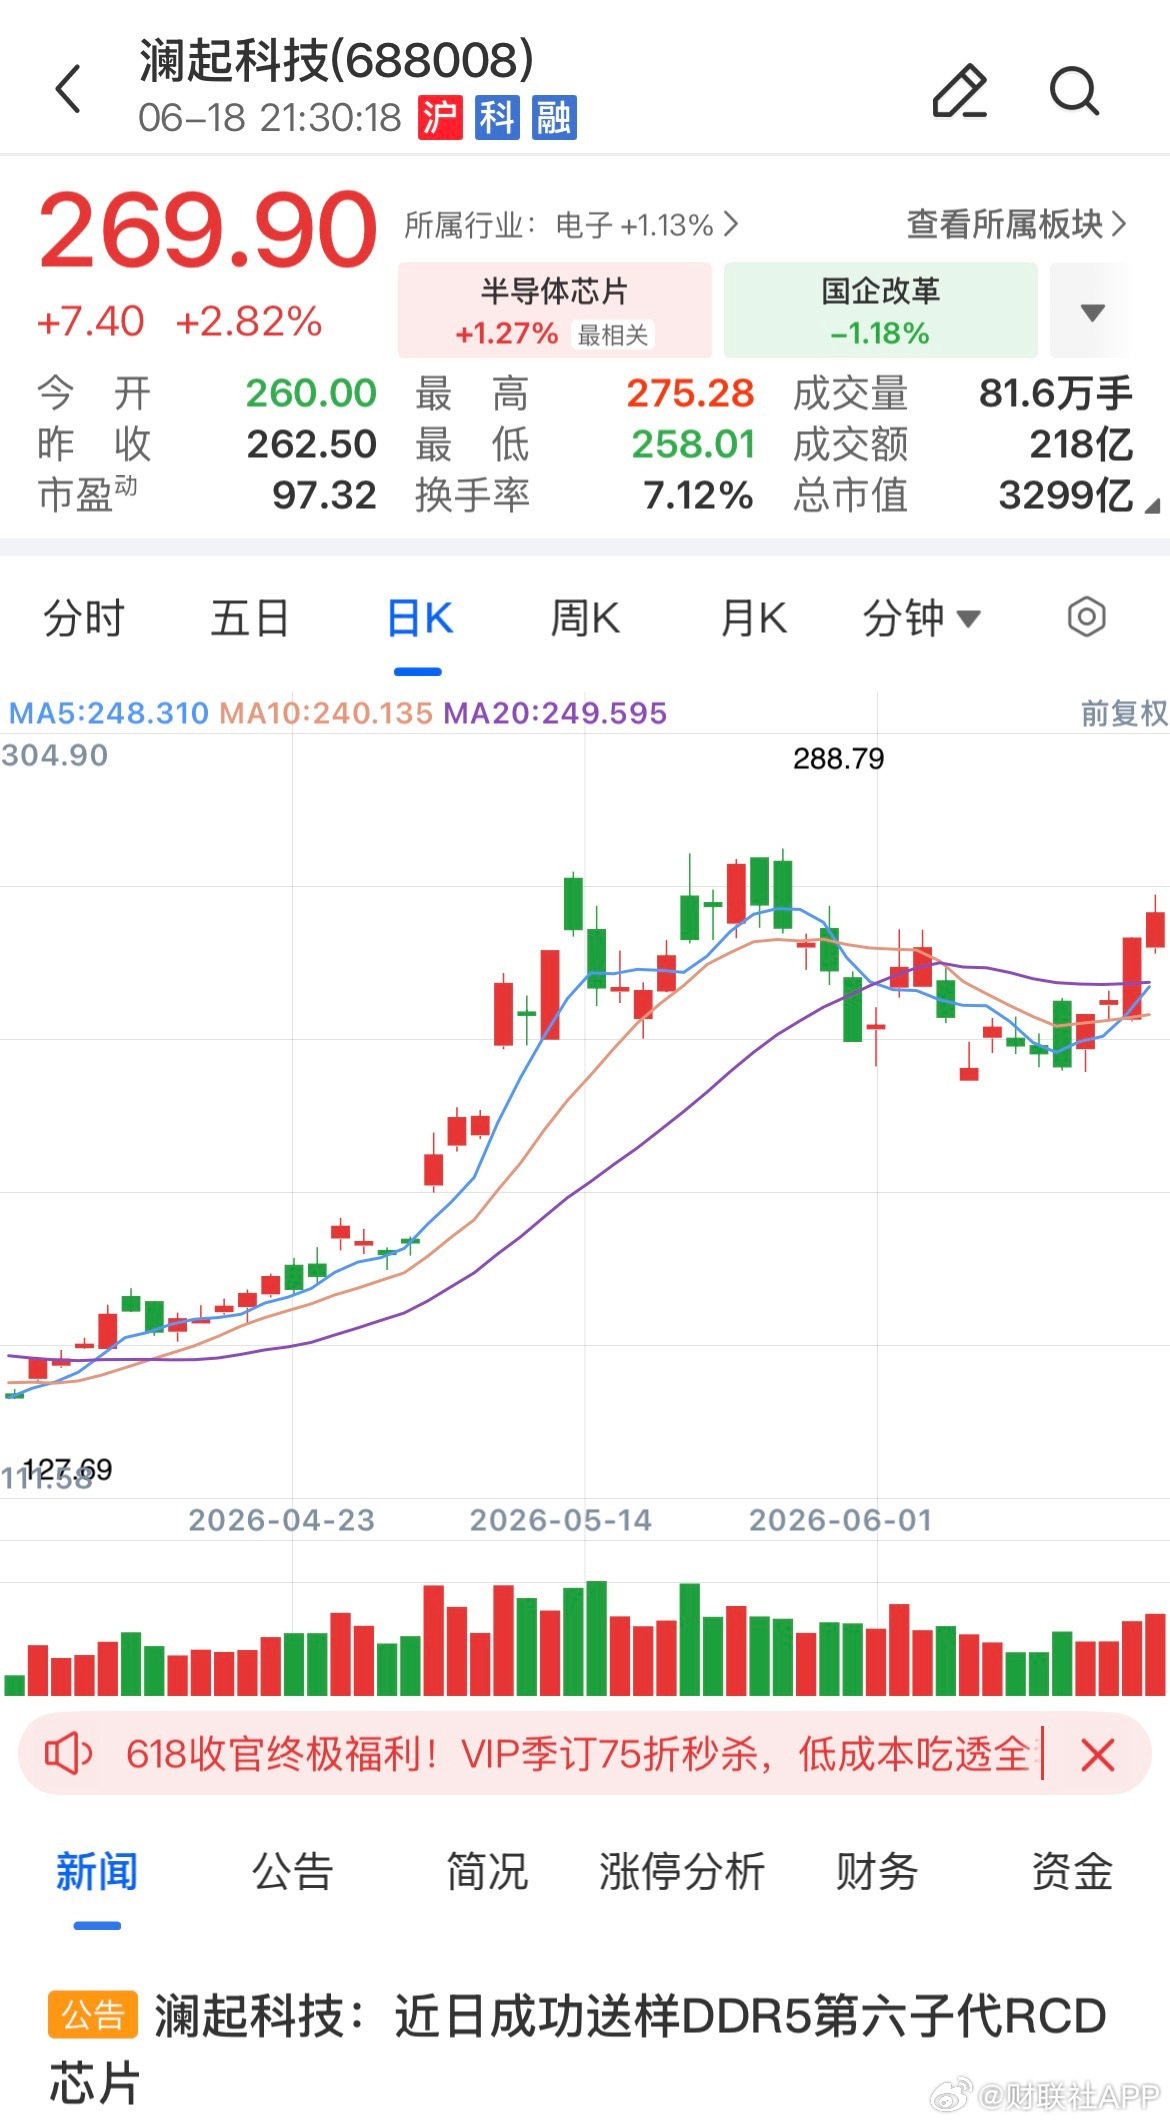Open chart settings hexagon icon
Viewport: 1170px width, 2124px height.
coord(1086,617)
